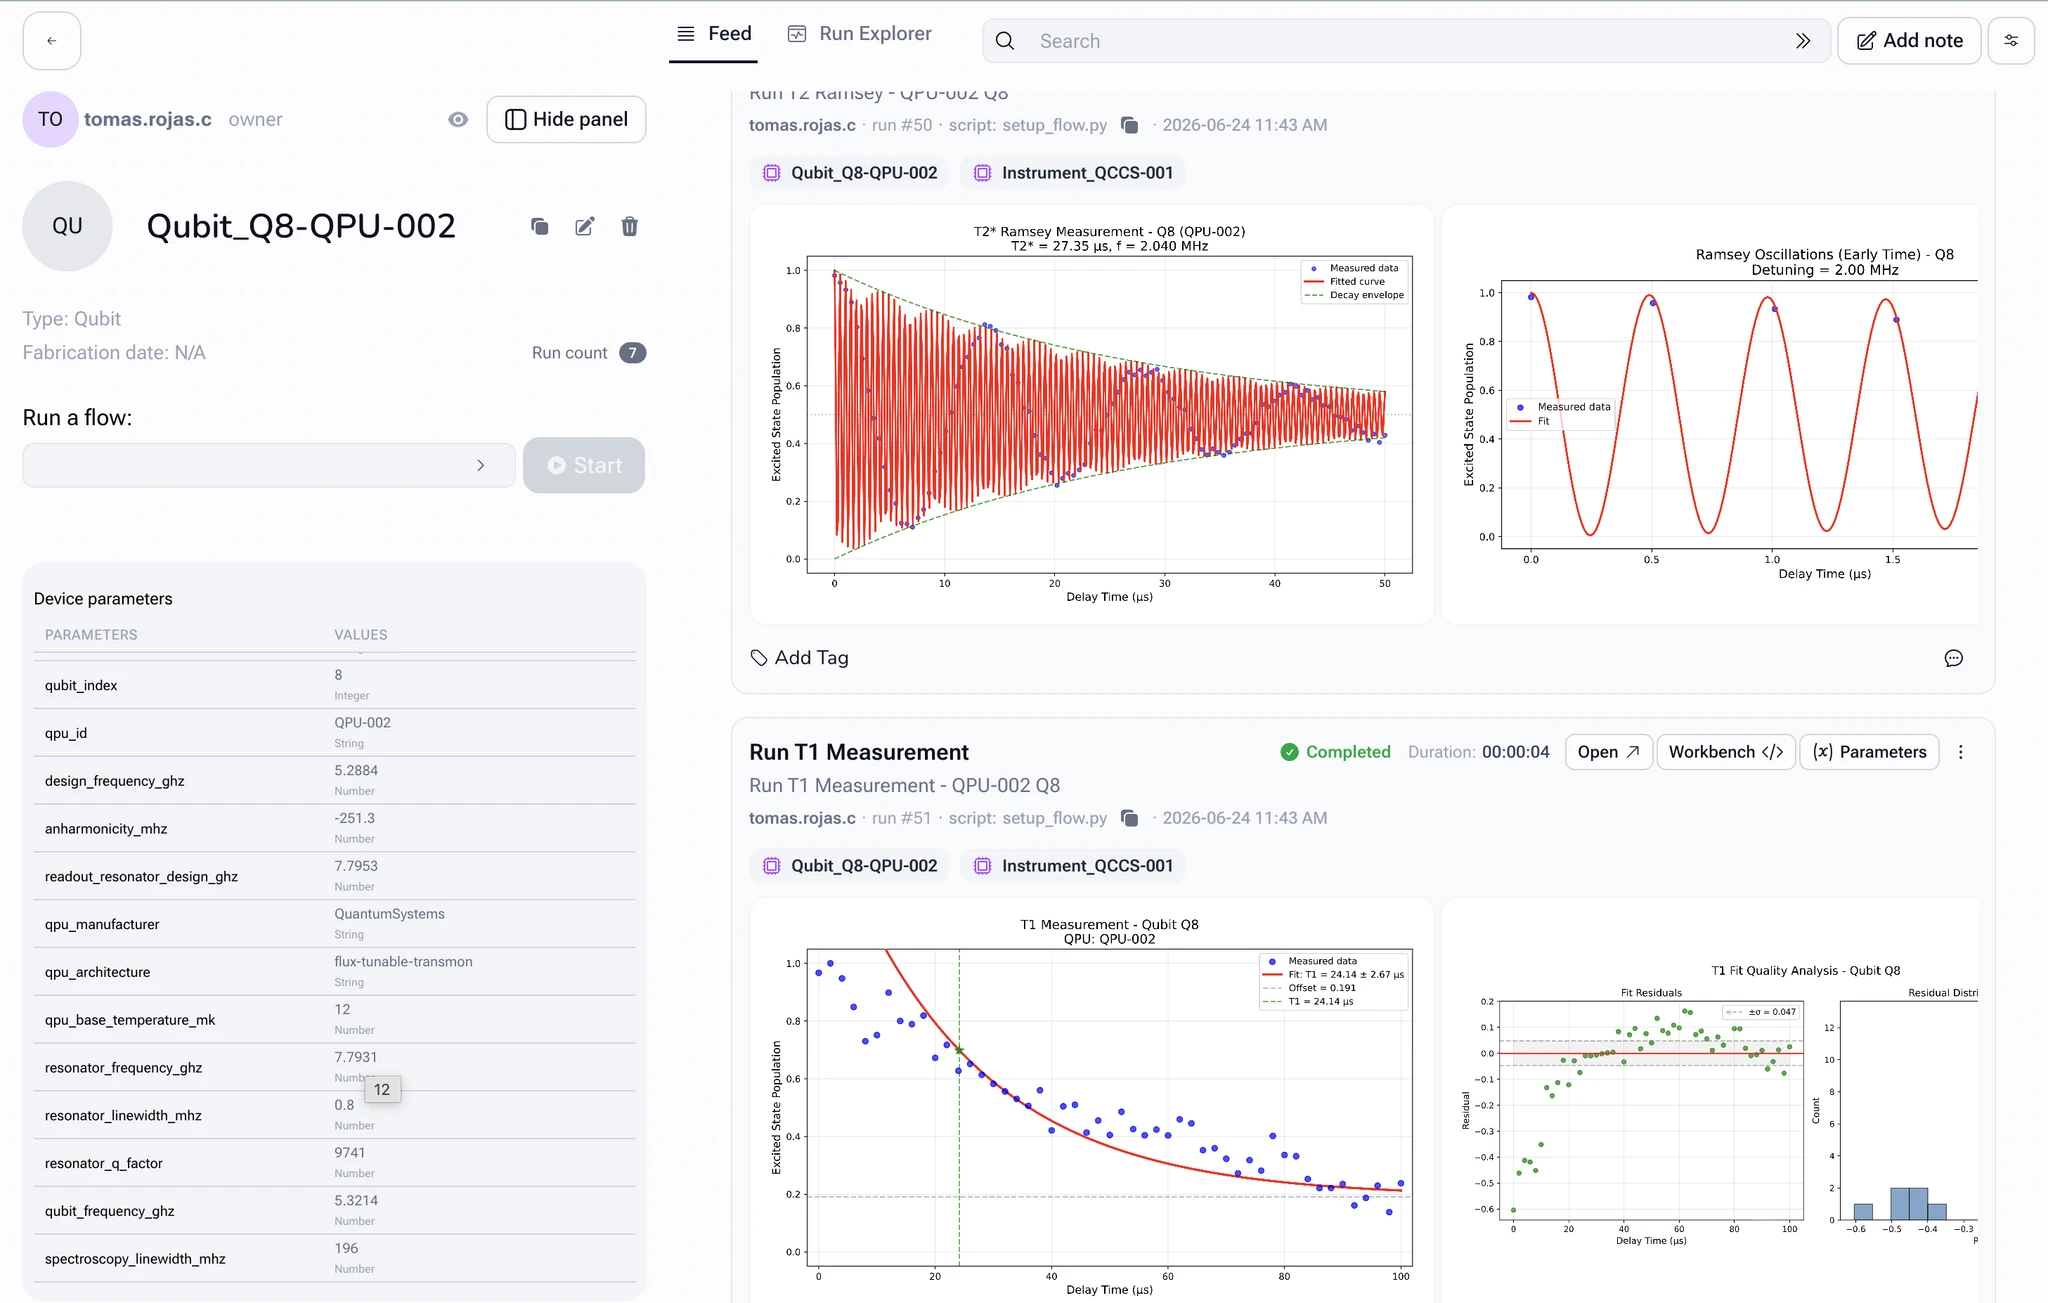
Task: Click Qubit_Q8-QPU-002 chip on run #50
Action: (x=850, y=173)
